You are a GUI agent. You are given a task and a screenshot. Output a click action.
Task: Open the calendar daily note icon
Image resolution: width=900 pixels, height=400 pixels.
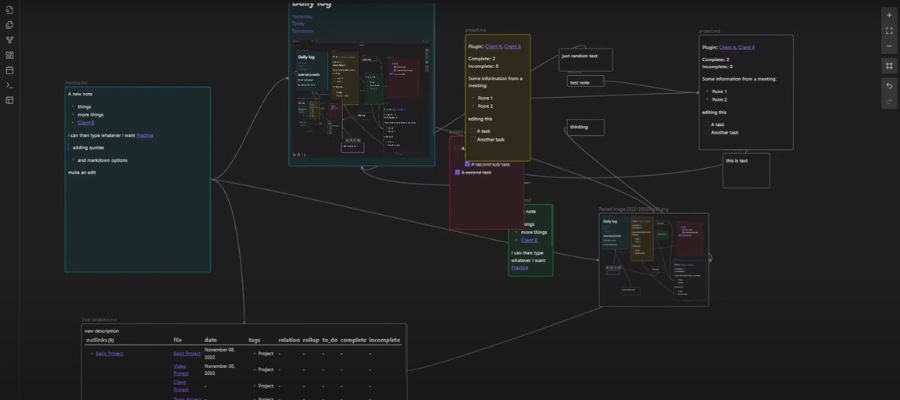(x=10, y=70)
